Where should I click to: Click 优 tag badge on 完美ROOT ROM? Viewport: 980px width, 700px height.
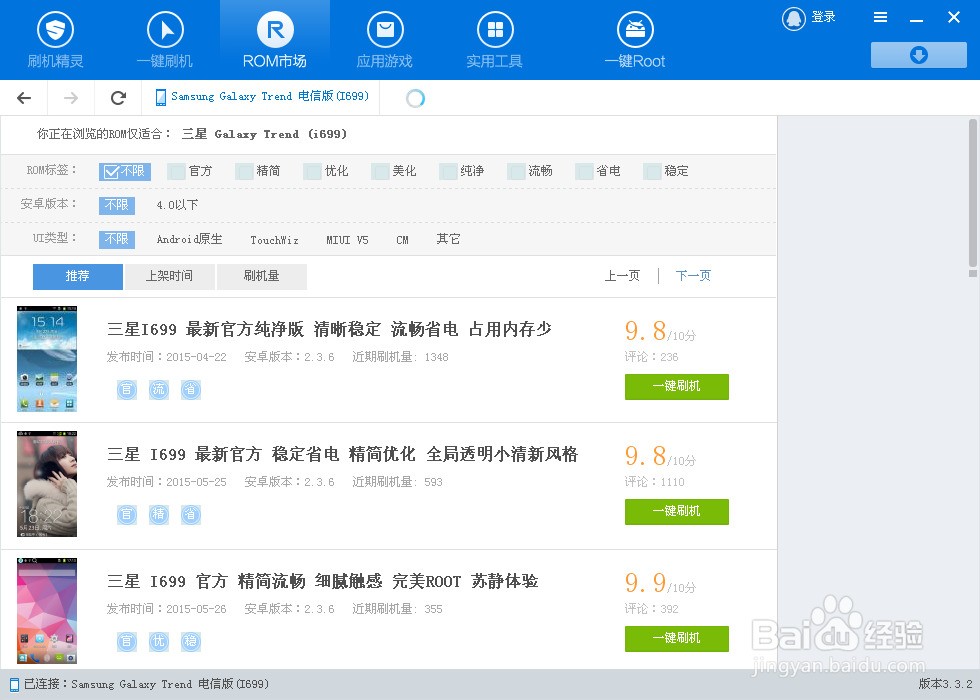click(159, 641)
